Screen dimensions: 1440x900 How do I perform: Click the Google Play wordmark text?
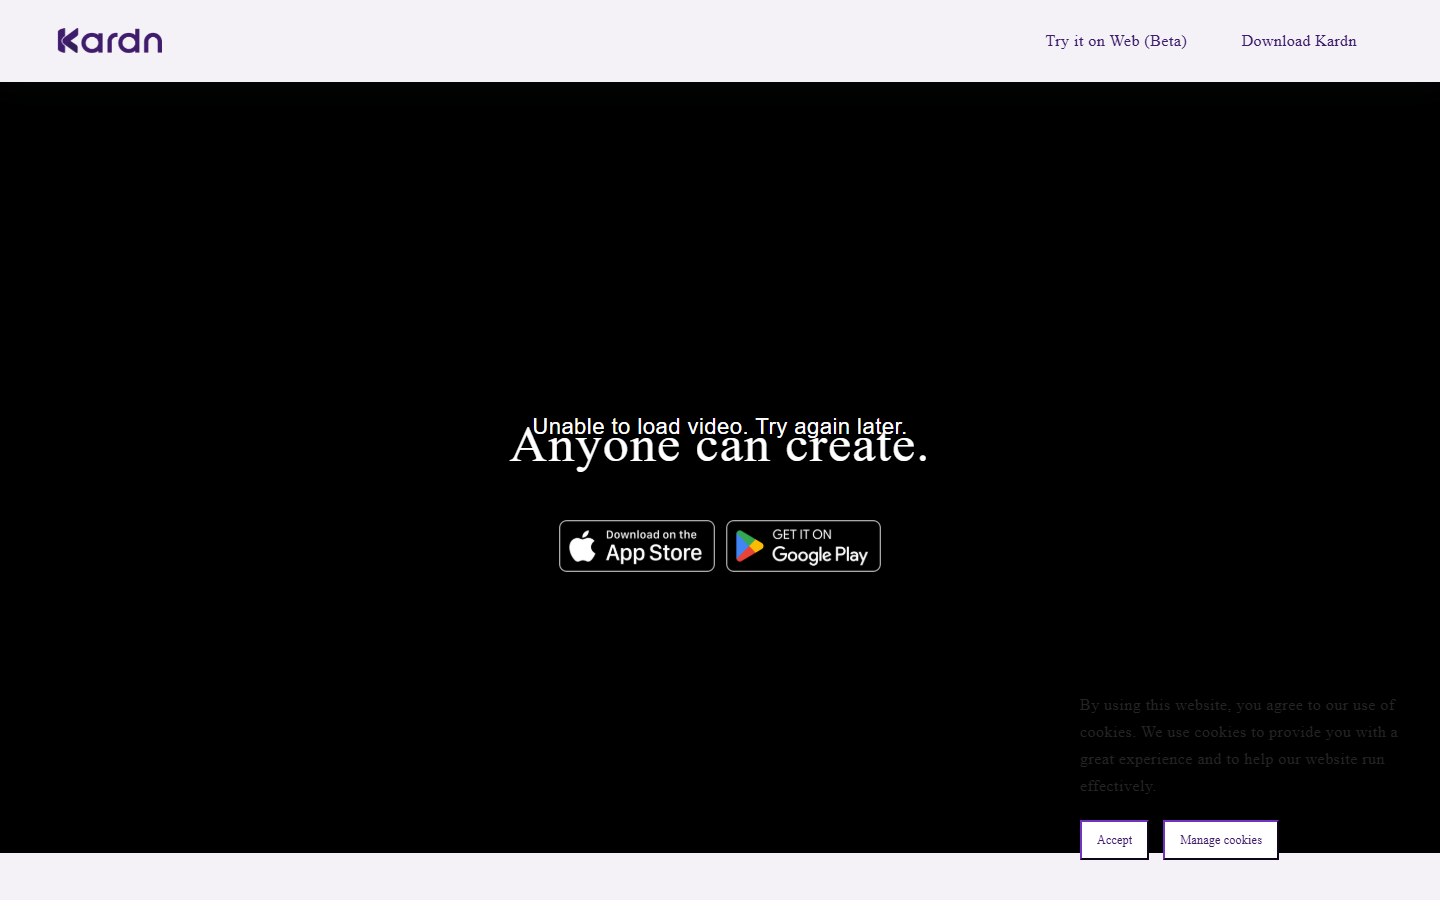[820, 554]
